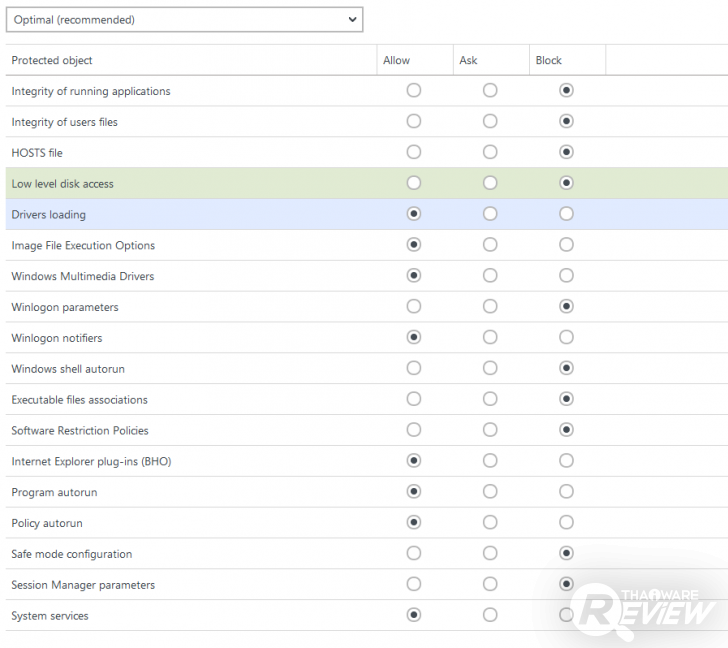Set Integrity of users files to Ask
This screenshot has width=728, height=648.
tap(490, 122)
